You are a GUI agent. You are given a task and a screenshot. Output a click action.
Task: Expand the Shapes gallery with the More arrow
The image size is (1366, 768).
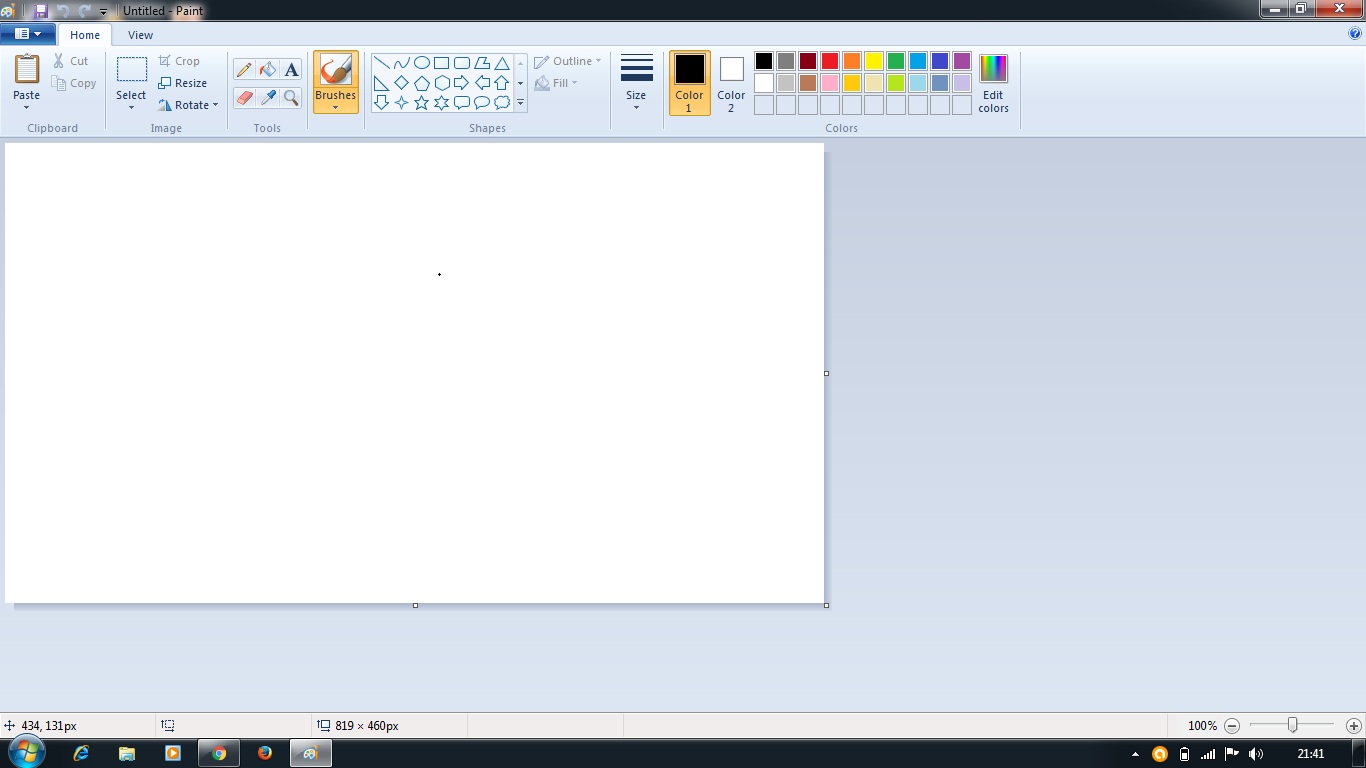tap(521, 102)
